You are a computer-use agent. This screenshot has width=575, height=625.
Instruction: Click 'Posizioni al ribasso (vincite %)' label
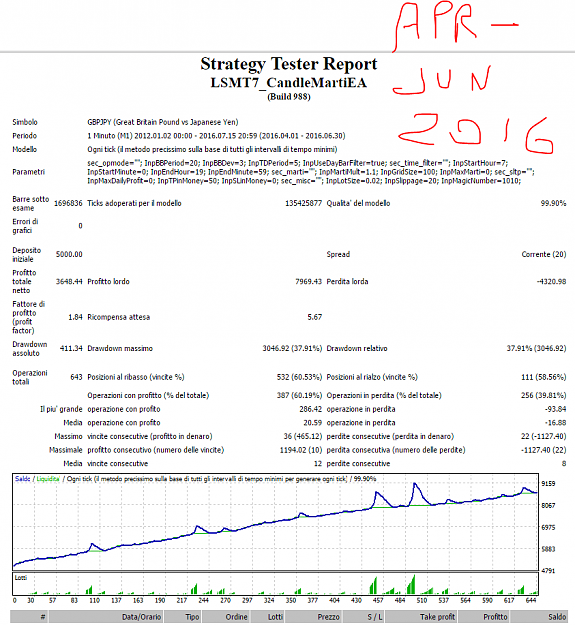point(136,377)
